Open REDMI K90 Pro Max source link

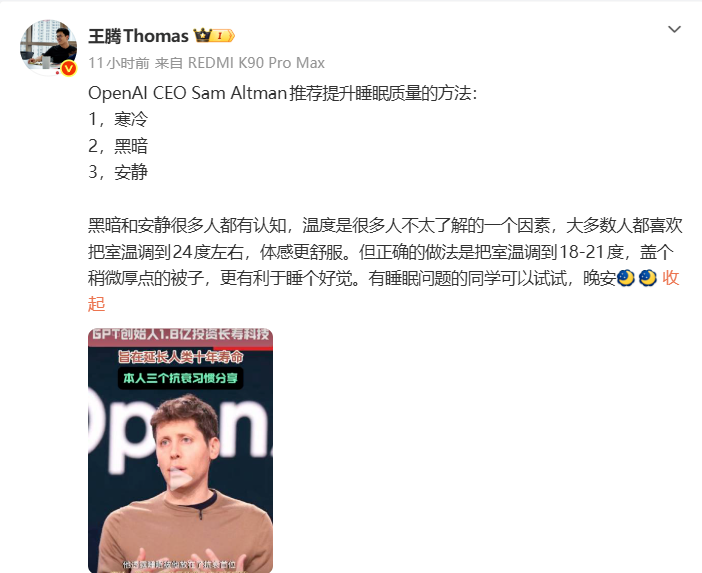tap(256, 63)
